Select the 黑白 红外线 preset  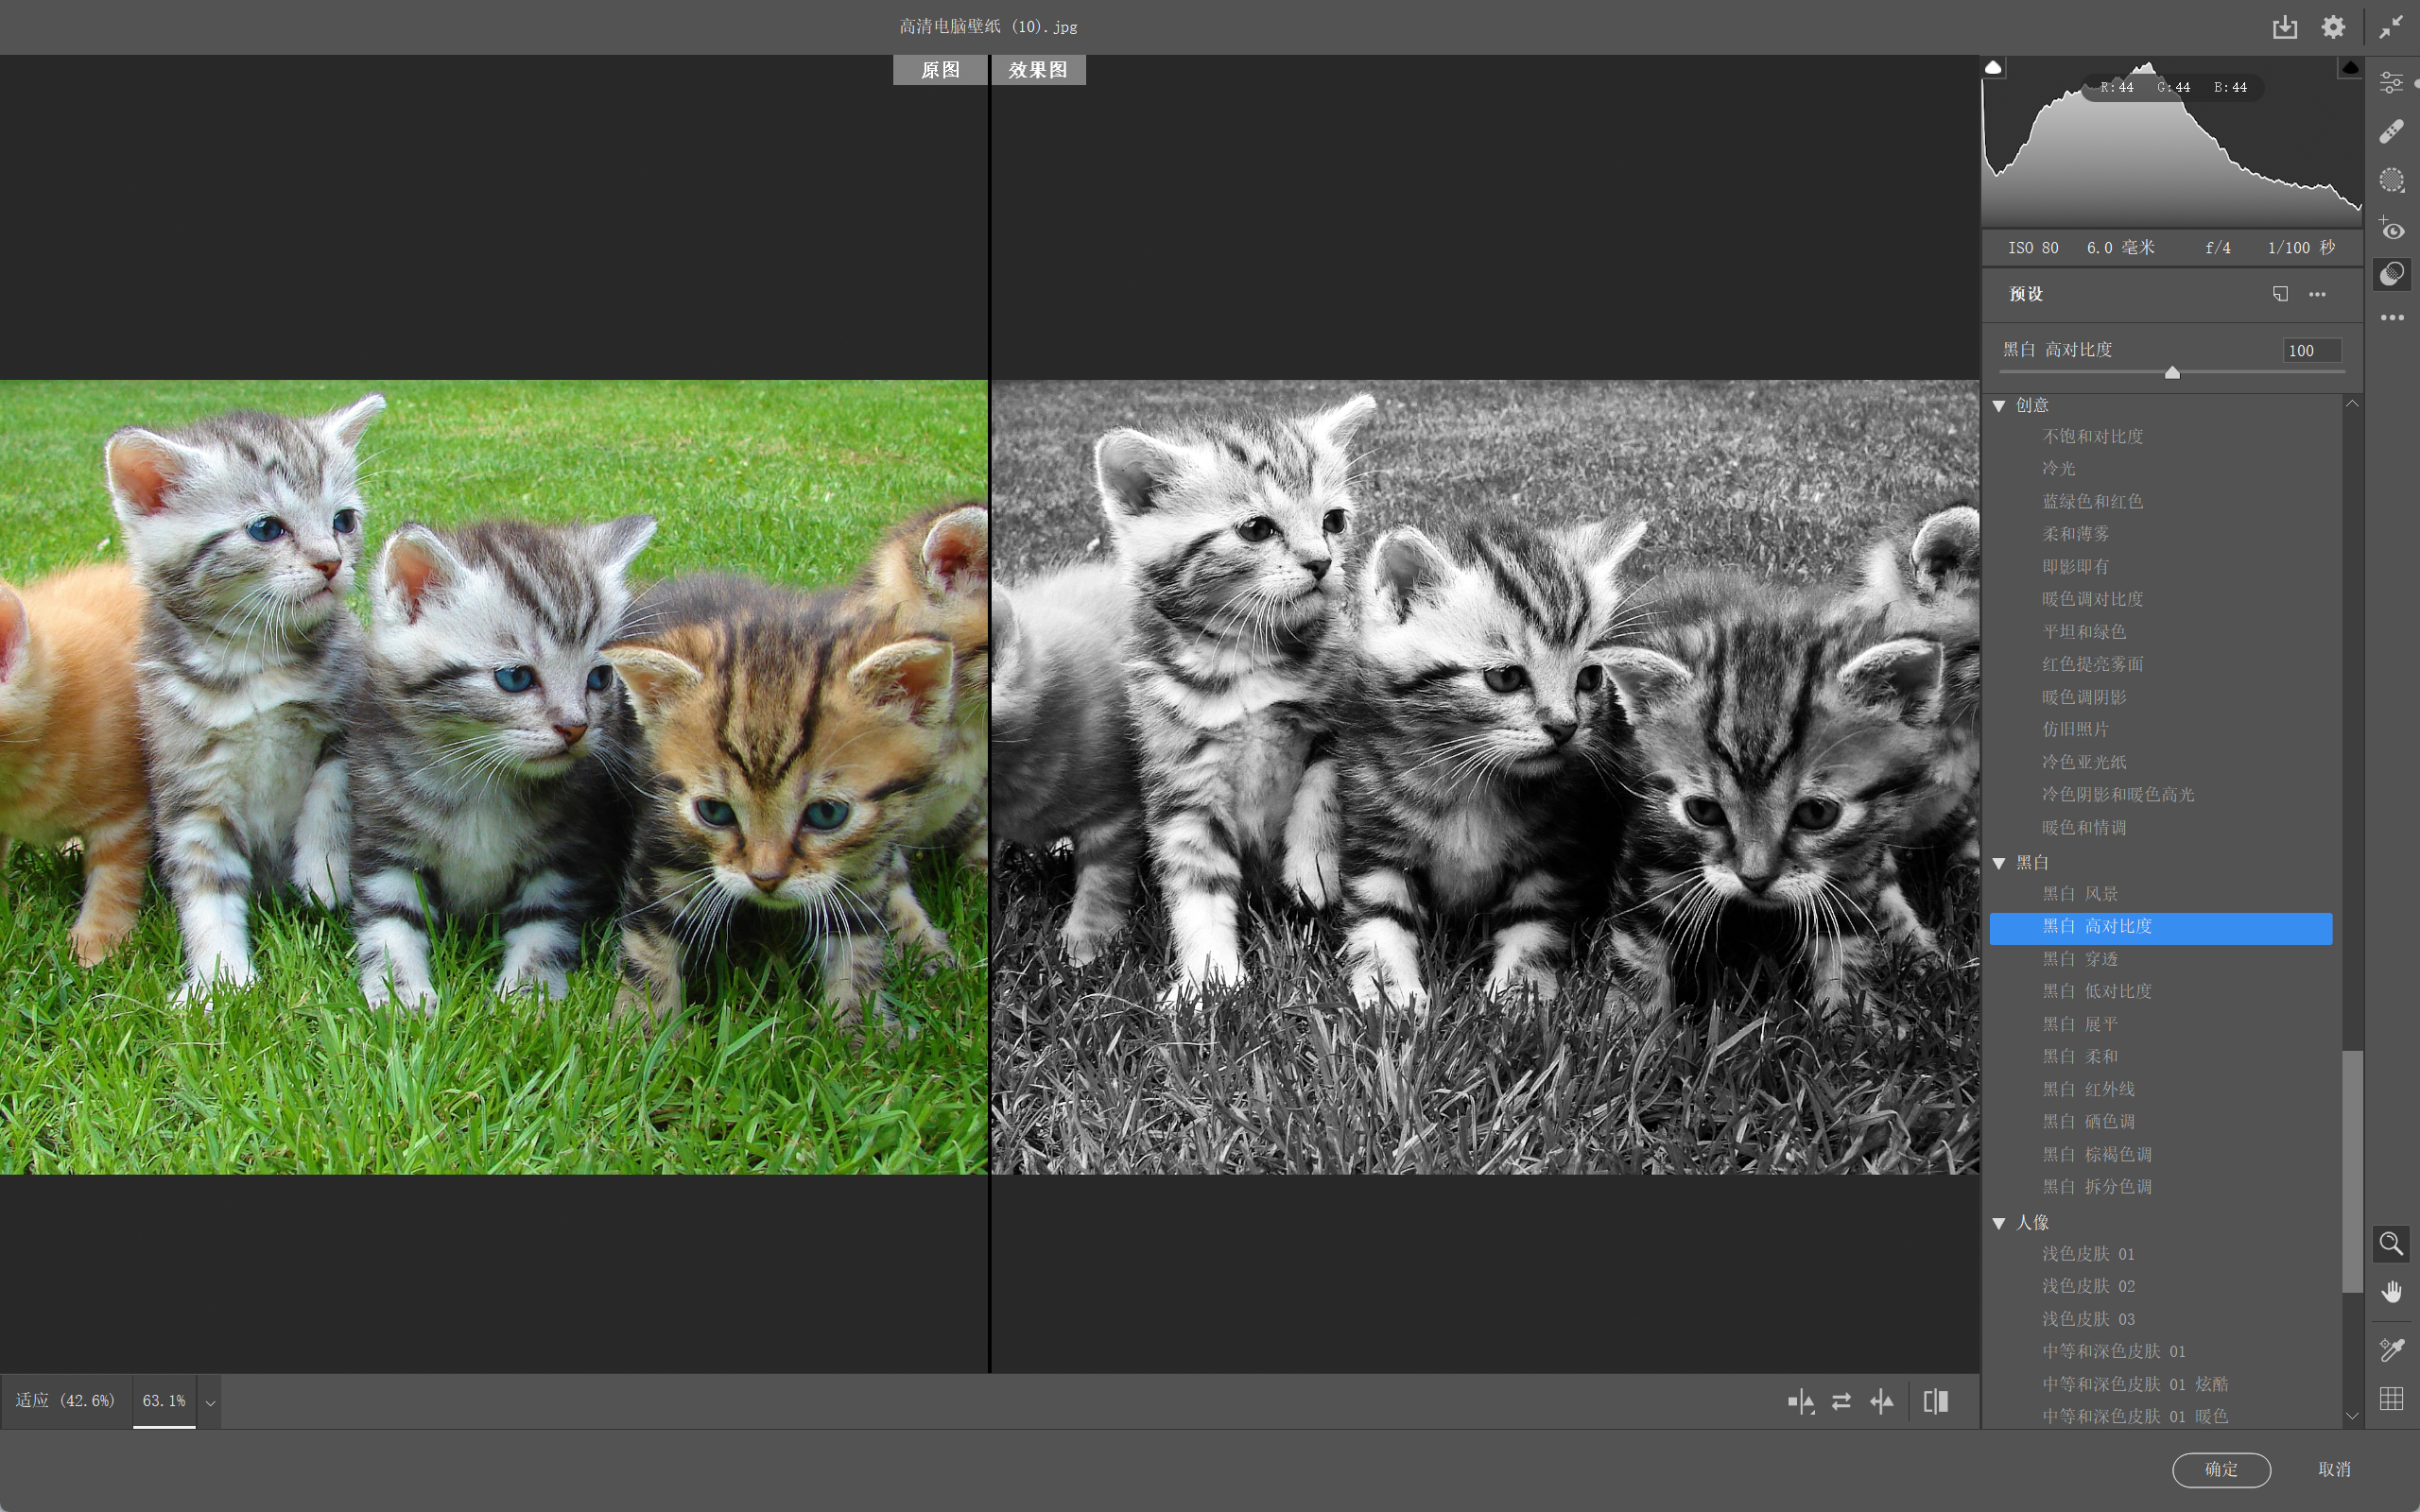[x=2088, y=1088]
